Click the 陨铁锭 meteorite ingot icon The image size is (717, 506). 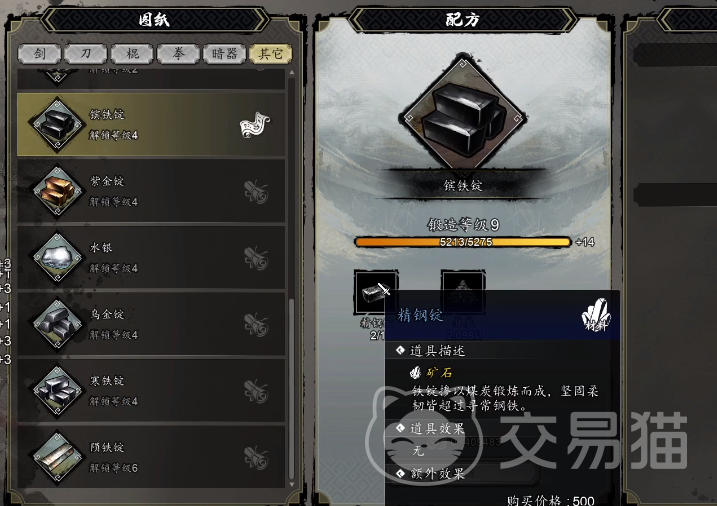point(57,457)
